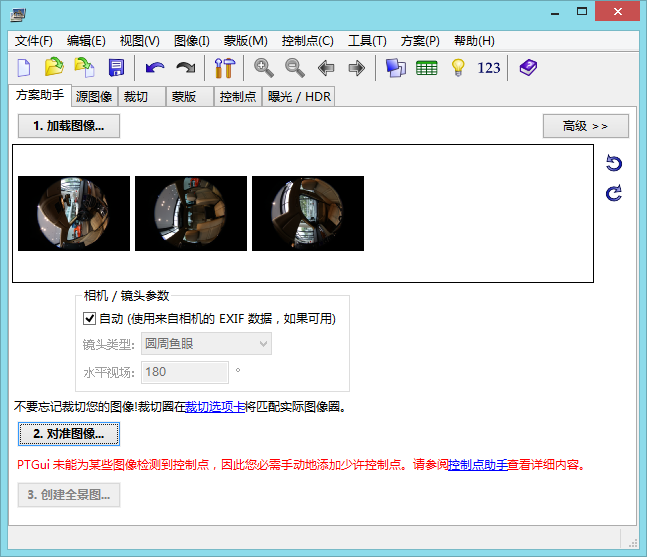
Task: Follow the 裁切选项卡 link
Action: [x=215, y=407]
